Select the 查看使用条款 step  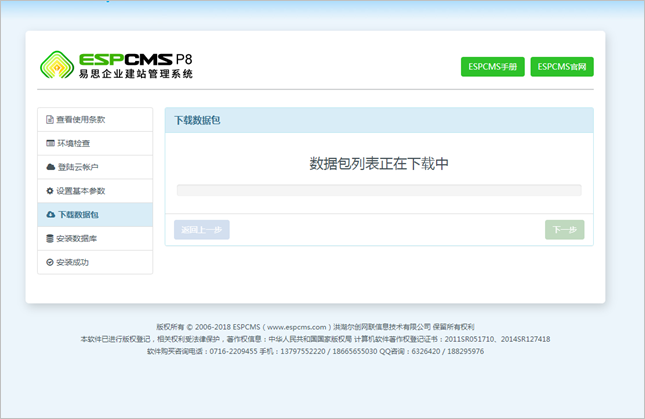point(95,120)
